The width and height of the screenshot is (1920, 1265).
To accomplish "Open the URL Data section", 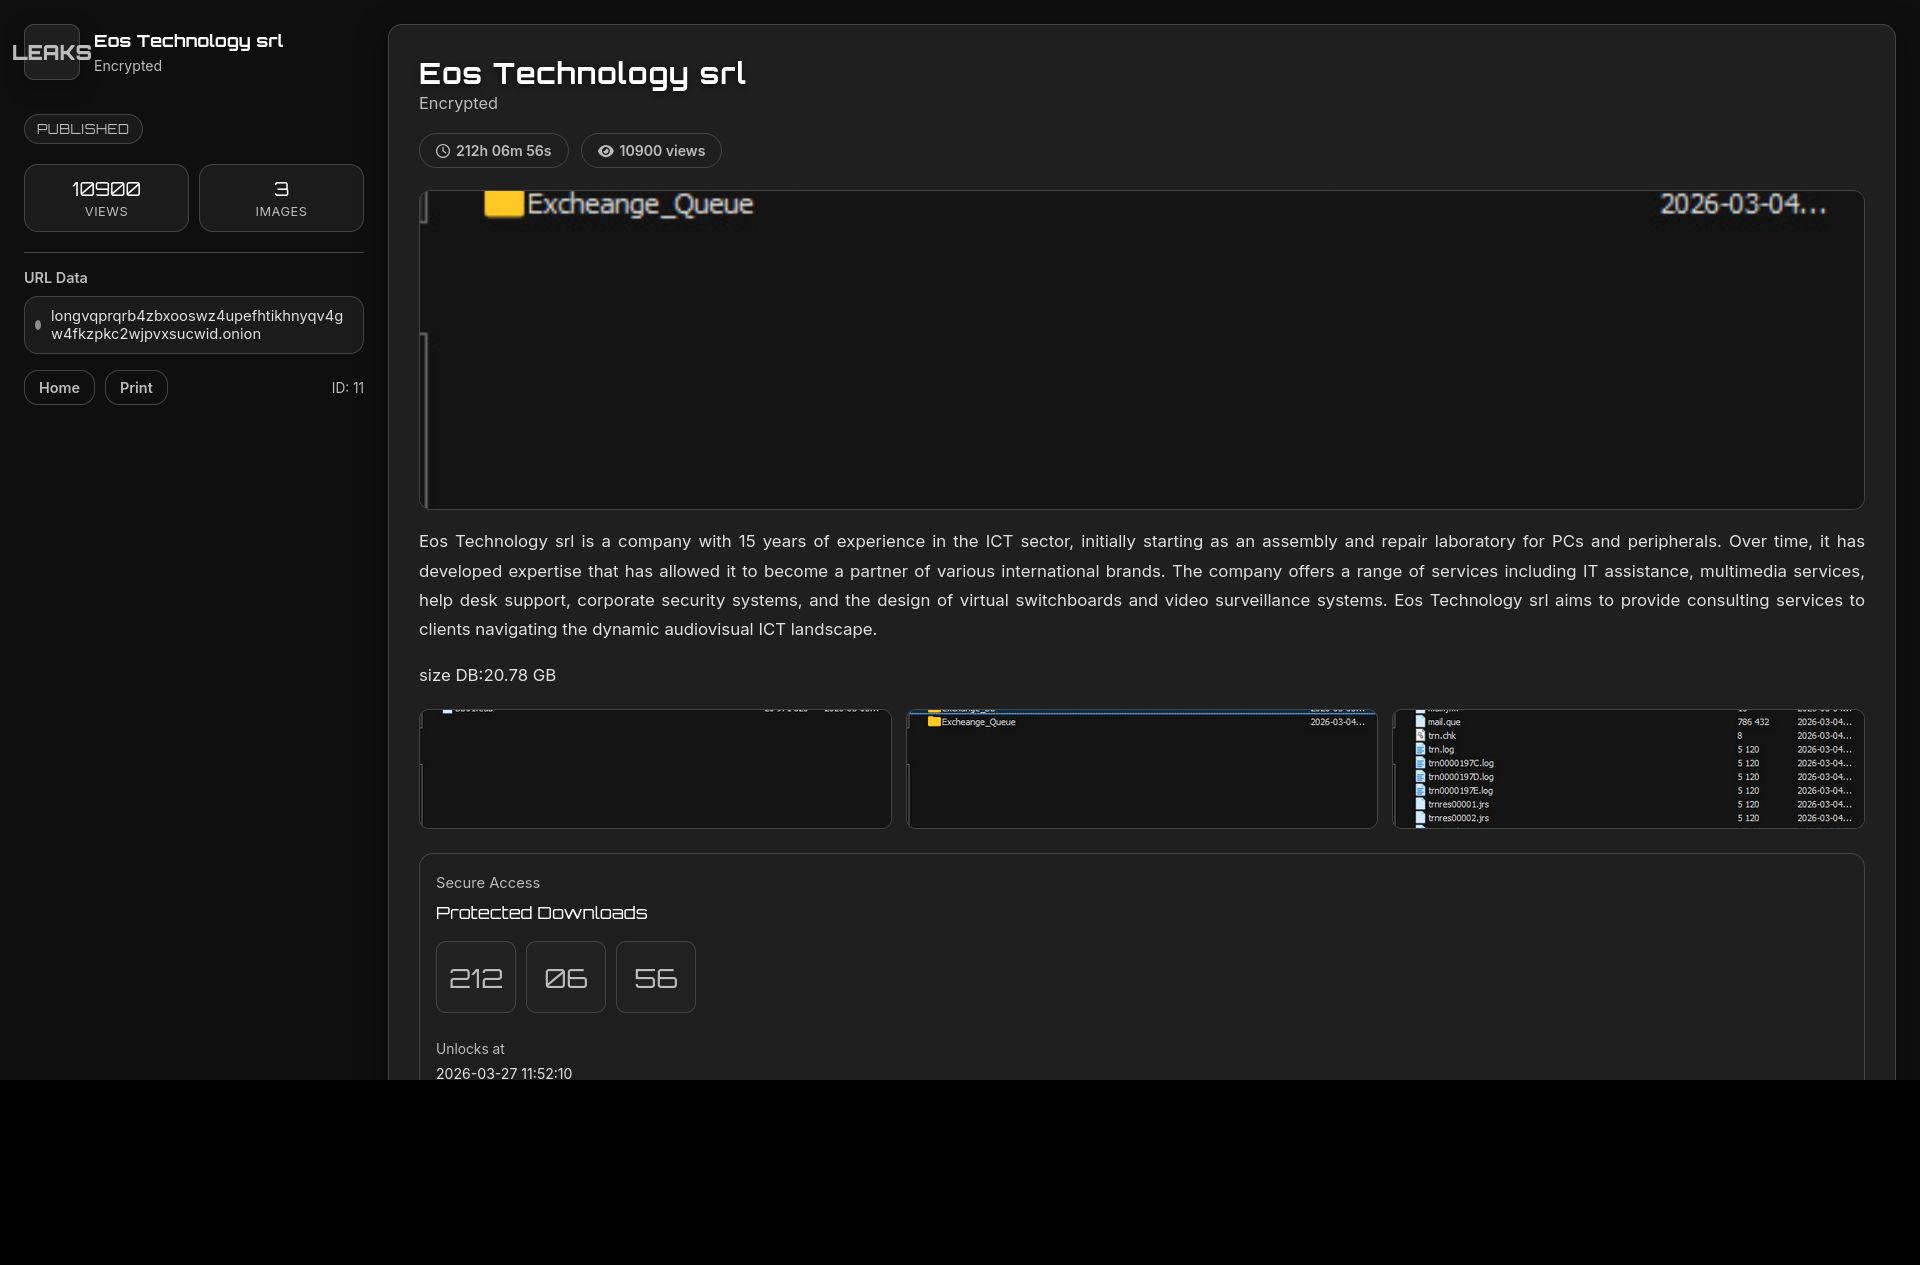I will click(x=55, y=277).
